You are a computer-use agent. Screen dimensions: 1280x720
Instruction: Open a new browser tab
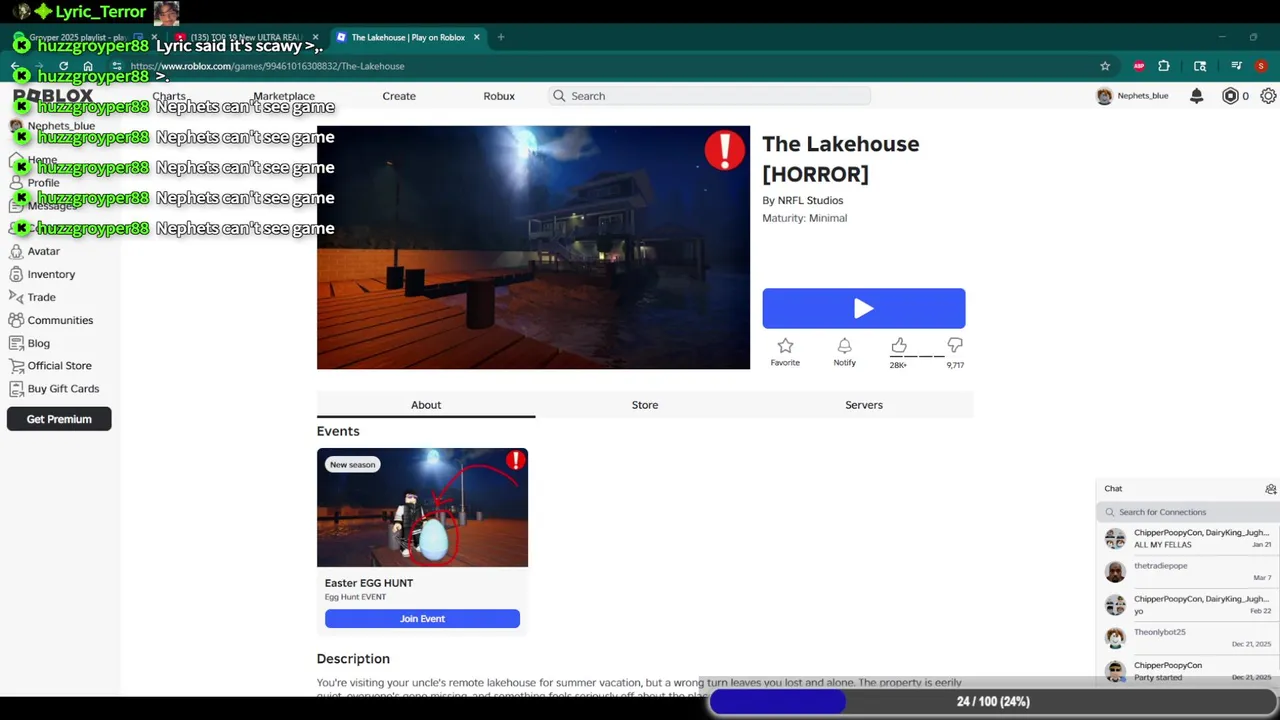[501, 37]
